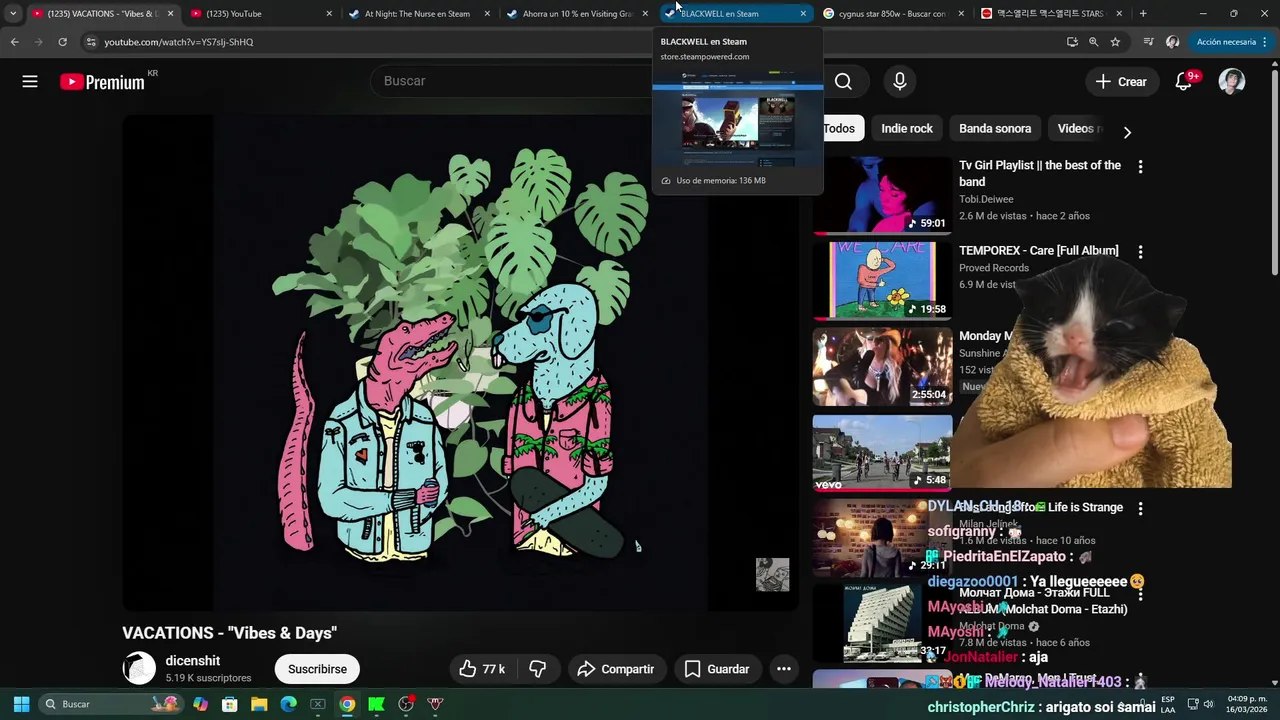Click the Crear create button

point(1121,82)
